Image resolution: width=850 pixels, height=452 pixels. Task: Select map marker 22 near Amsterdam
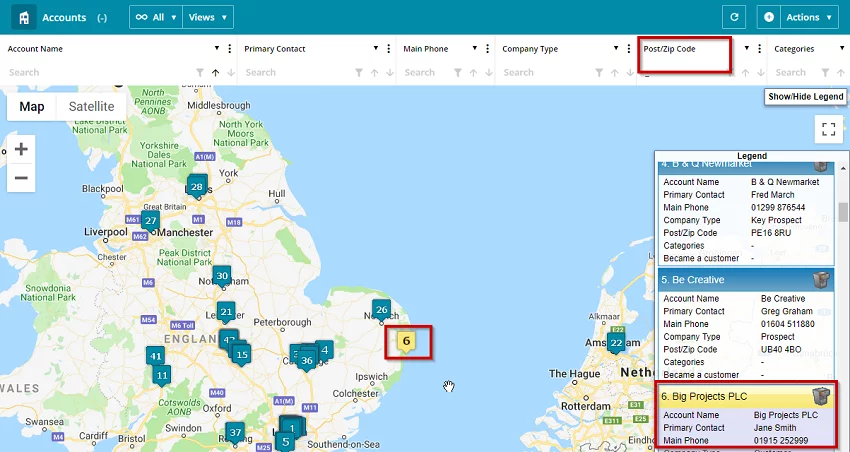click(616, 344)
